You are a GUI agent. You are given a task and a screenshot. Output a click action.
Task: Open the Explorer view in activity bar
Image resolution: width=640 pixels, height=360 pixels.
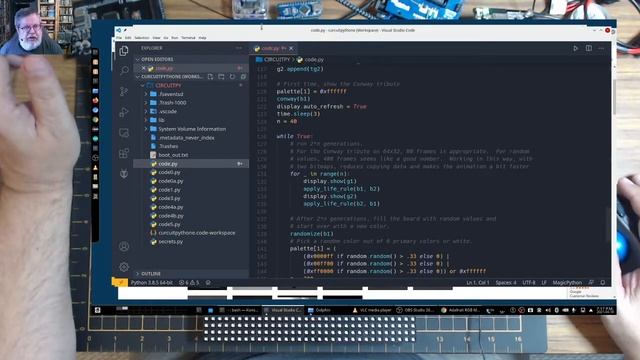pos(124,51)
